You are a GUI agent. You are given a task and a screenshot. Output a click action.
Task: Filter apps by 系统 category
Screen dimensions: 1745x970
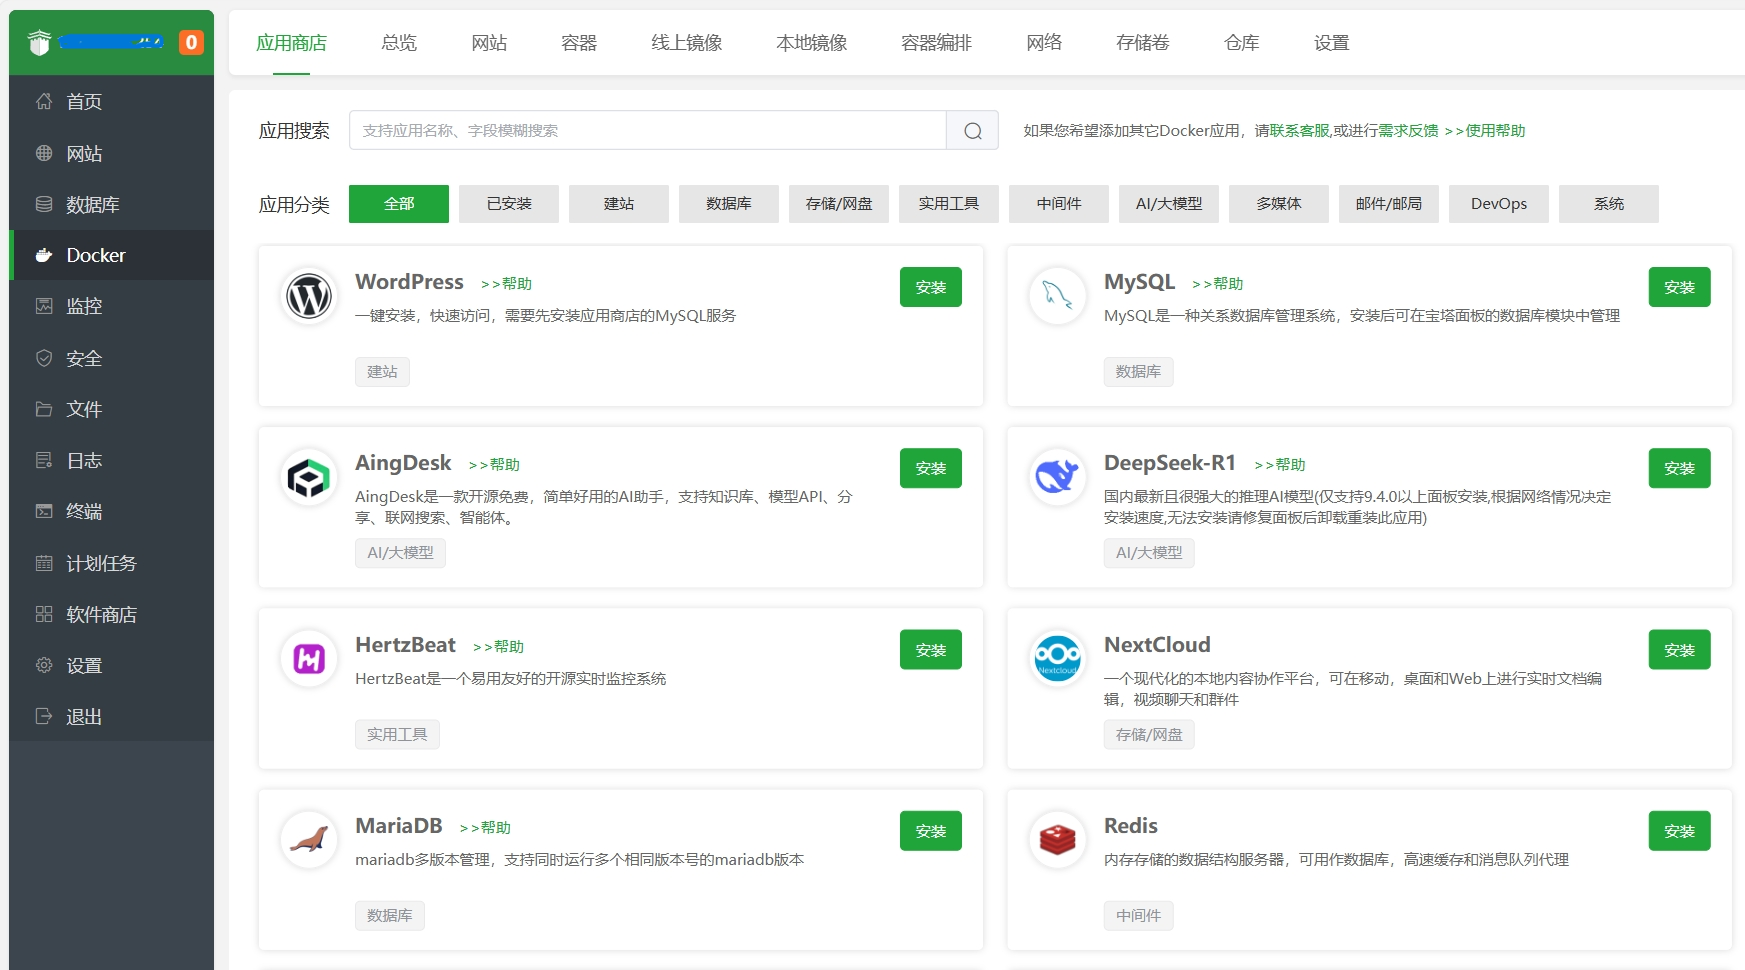[1609, 204]
